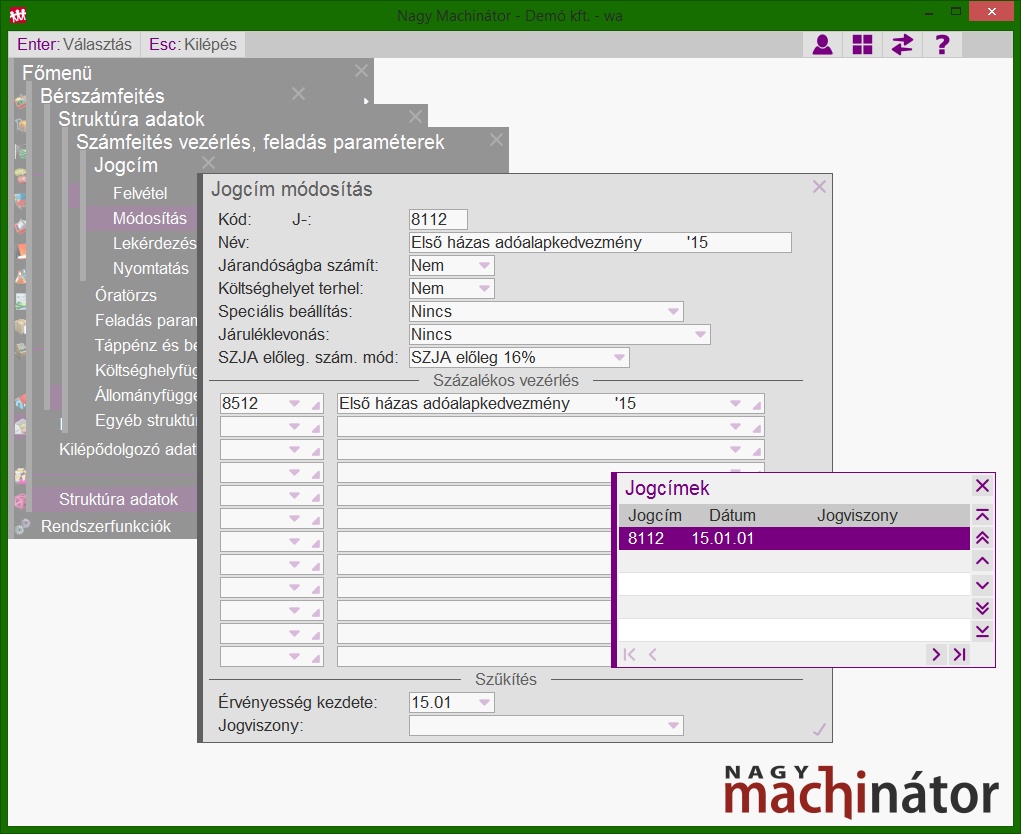Click Esc: Kilépés button
1021x834 pixels.
tap(193, 44)
